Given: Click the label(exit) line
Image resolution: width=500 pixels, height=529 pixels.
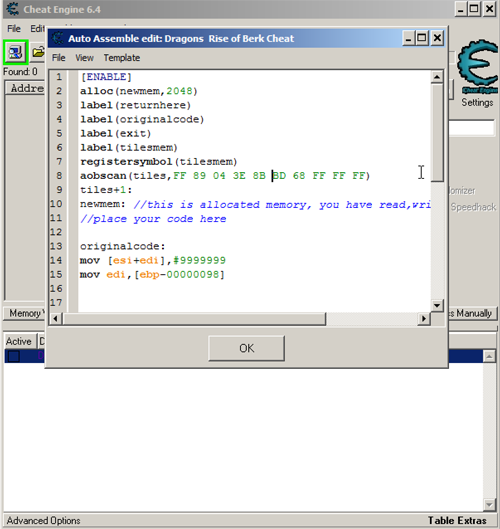Looking at the screenshot, I should pyautogui.click(x=115, y=134).
